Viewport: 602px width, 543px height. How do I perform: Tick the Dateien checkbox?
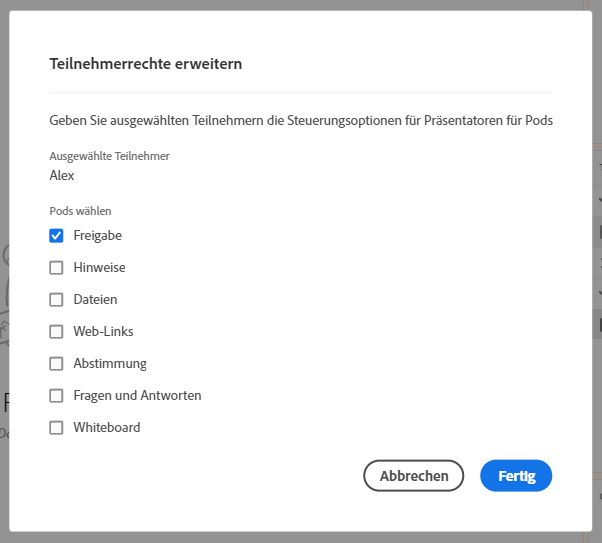click(57, 300)
